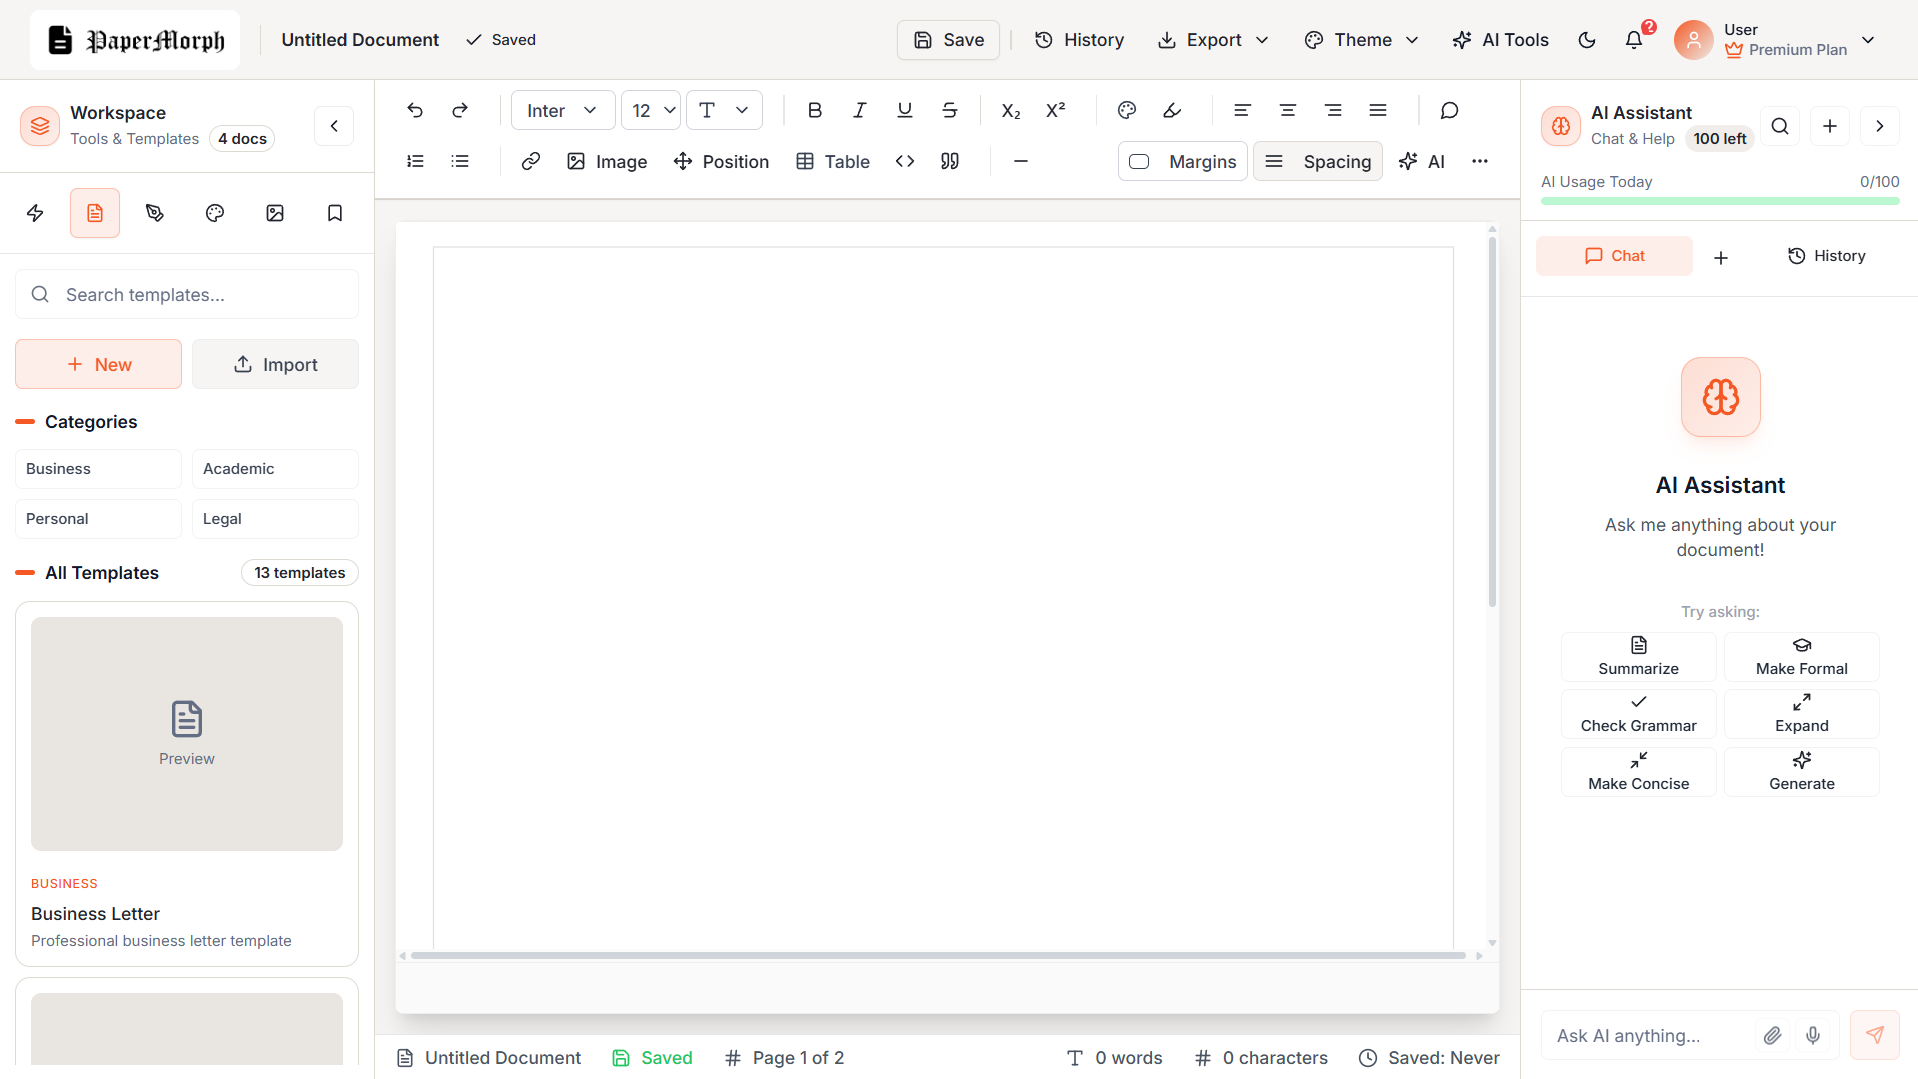Click the undo arrow icon
This screenshot has height=1079, width=1918.
pyautogui.click(x=415, y=110)
